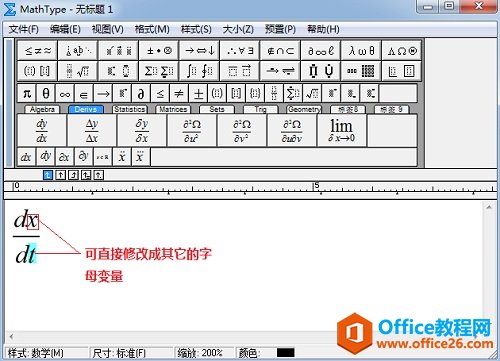
Task: Open the 编辑(E) menu
Action: (x=65, y=29)
